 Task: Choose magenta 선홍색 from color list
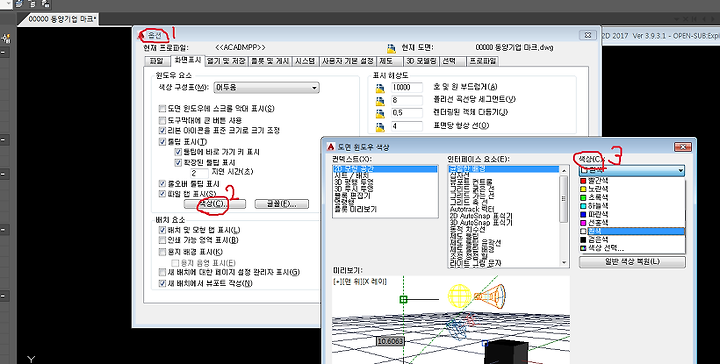point(632,222)
